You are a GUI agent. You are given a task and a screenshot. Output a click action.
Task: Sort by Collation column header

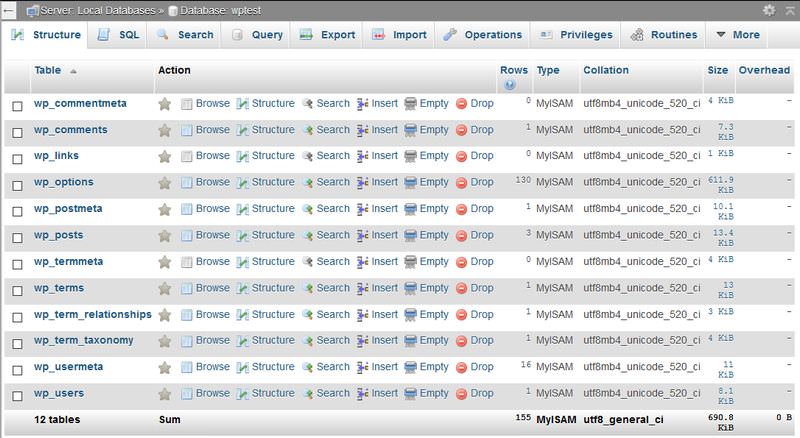[x=606, y=70]
